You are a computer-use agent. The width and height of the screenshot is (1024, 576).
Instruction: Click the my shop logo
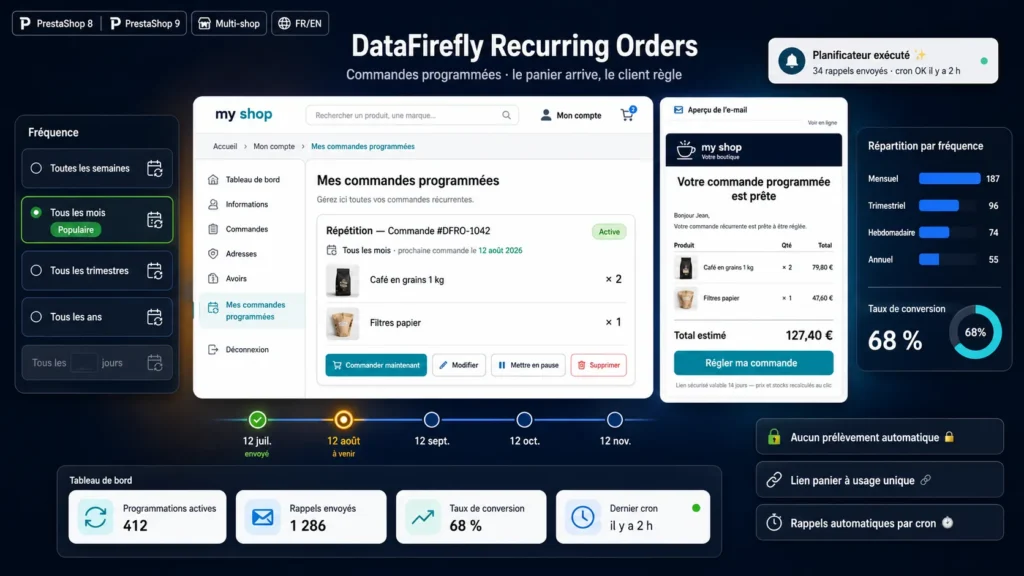pyautogui.click(x=244, y=114)
